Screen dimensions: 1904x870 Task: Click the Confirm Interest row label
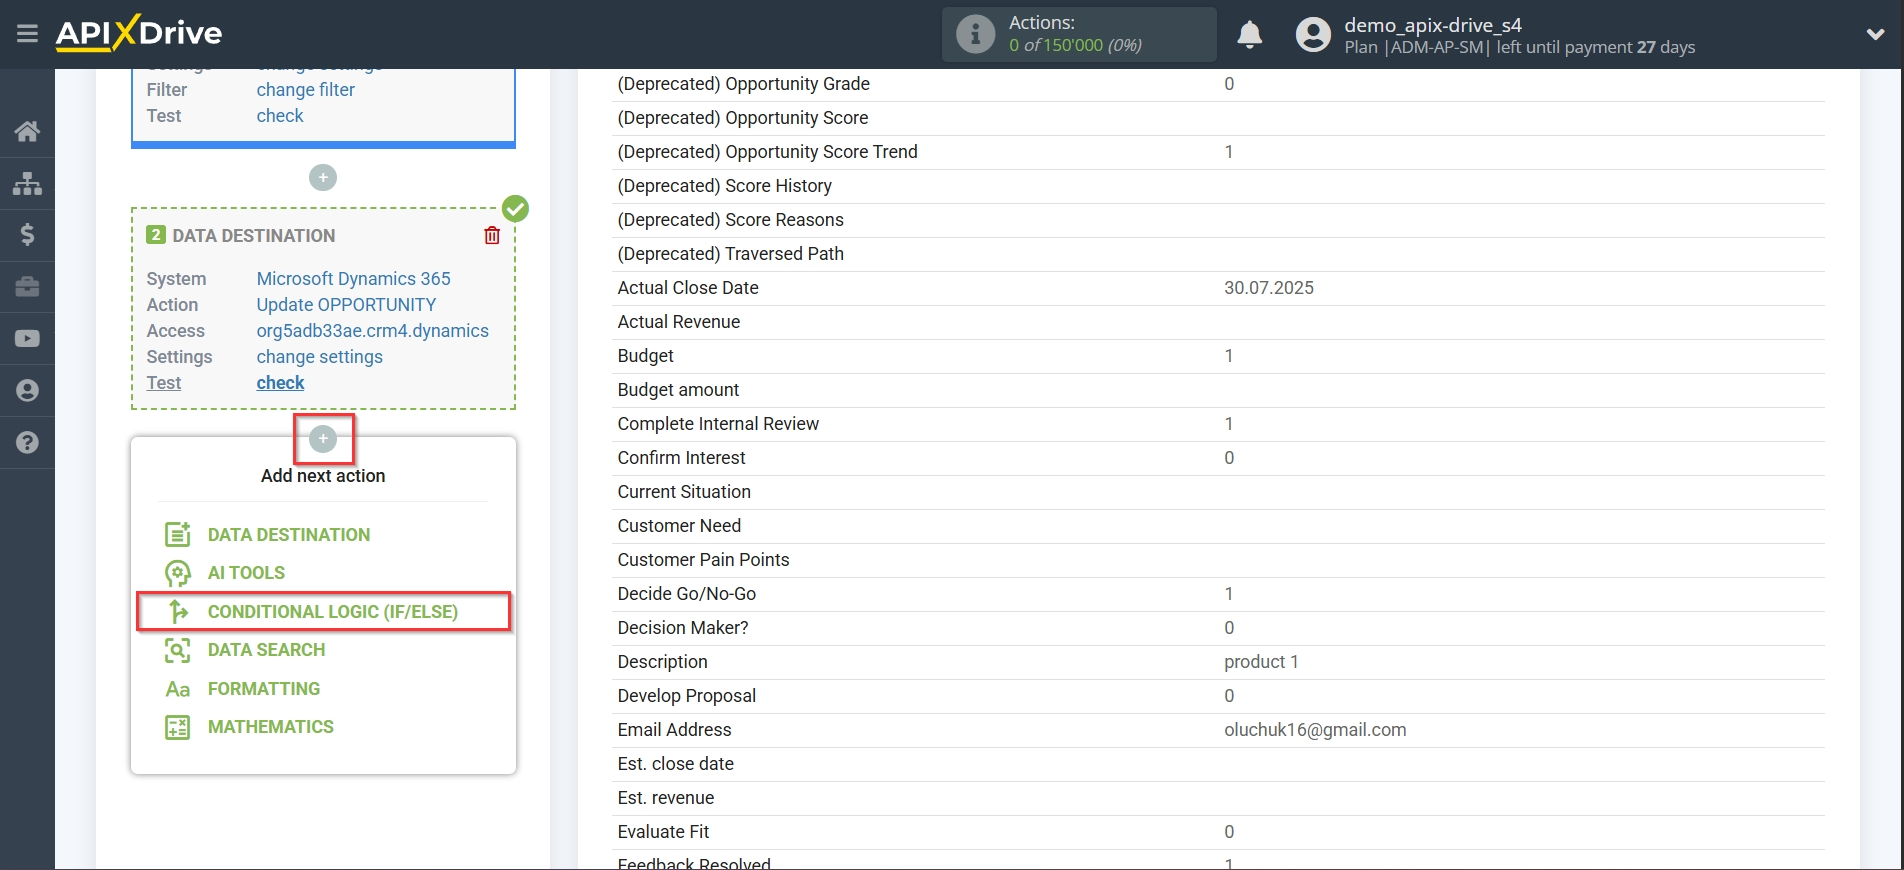pyautogui.click(x=681, y=458)
